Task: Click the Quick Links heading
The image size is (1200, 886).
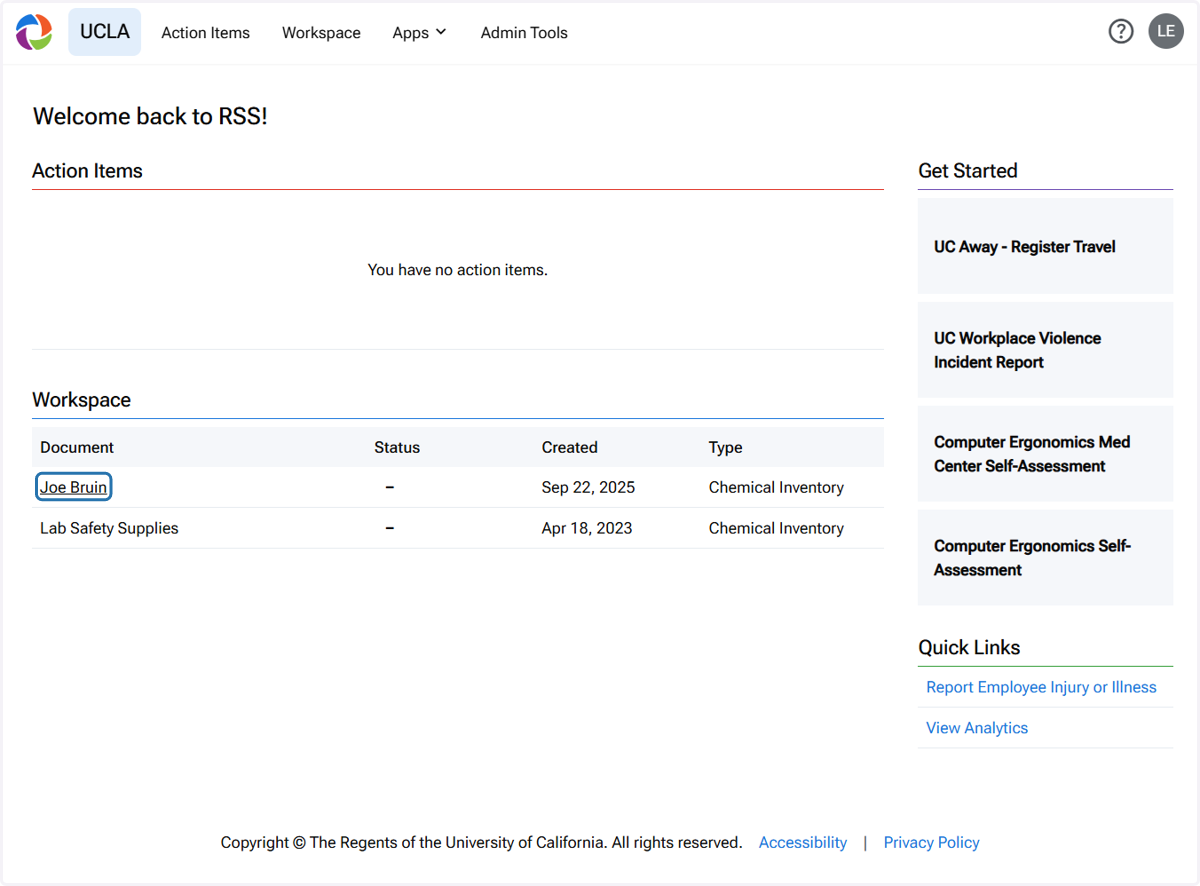Action: click(969, 647)
